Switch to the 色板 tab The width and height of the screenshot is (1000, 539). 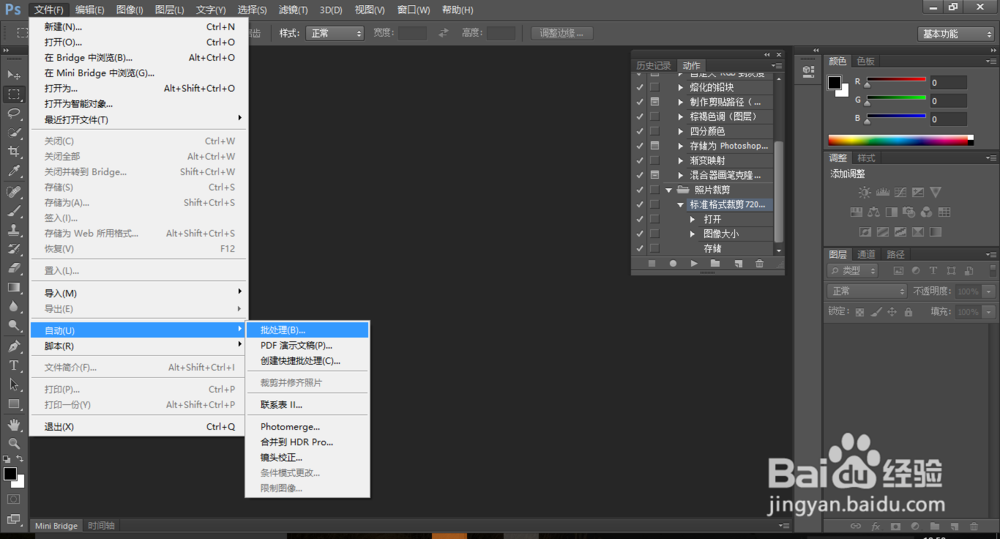(865, 61)
